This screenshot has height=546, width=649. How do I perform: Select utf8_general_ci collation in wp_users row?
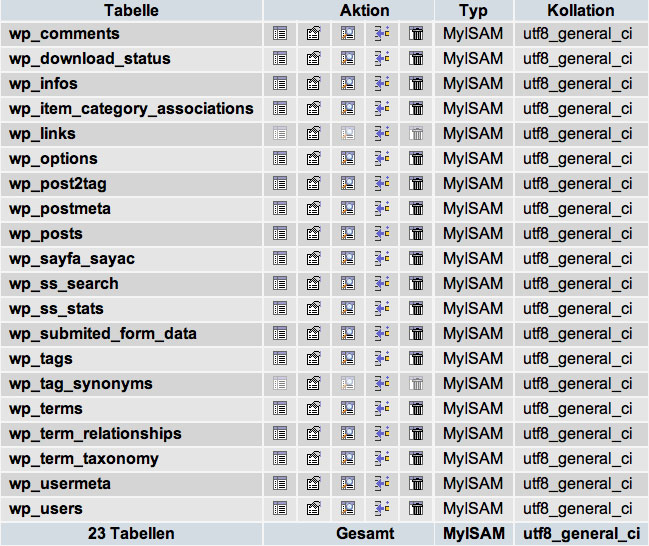tap(578, 509)
